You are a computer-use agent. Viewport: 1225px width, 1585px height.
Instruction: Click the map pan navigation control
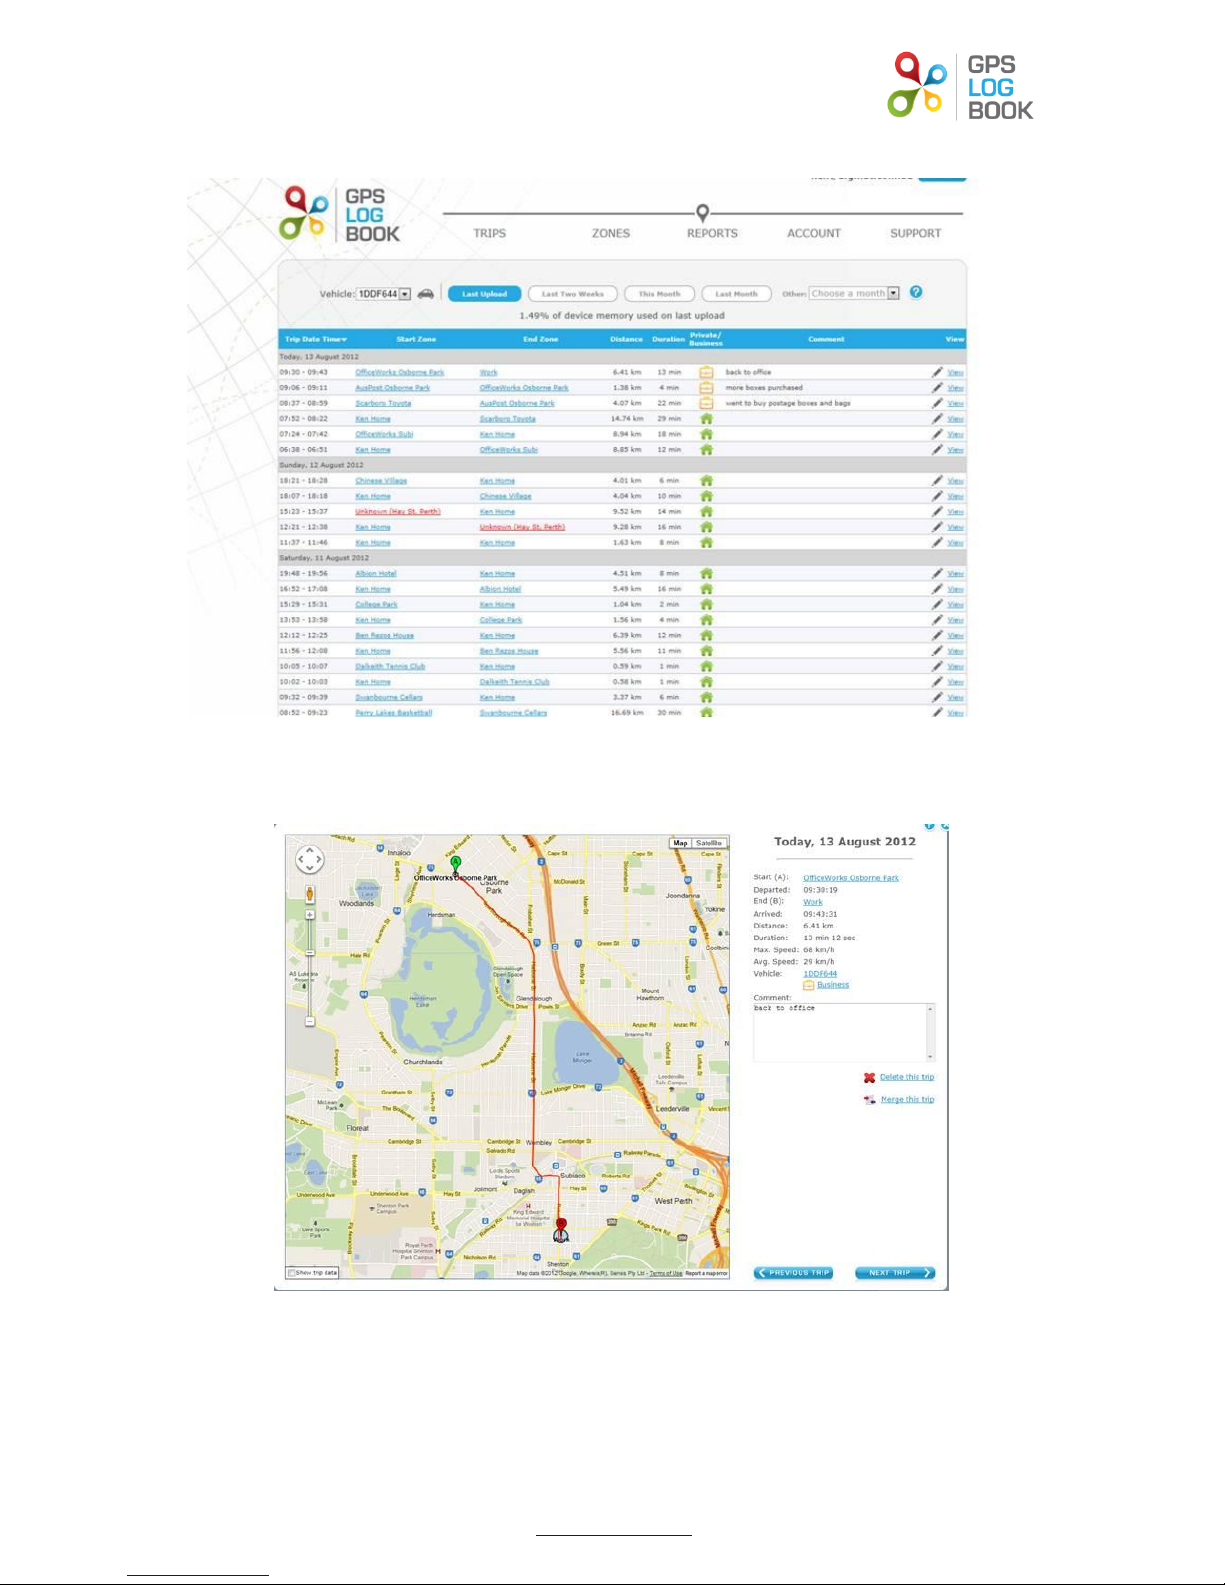coord(310,859)
